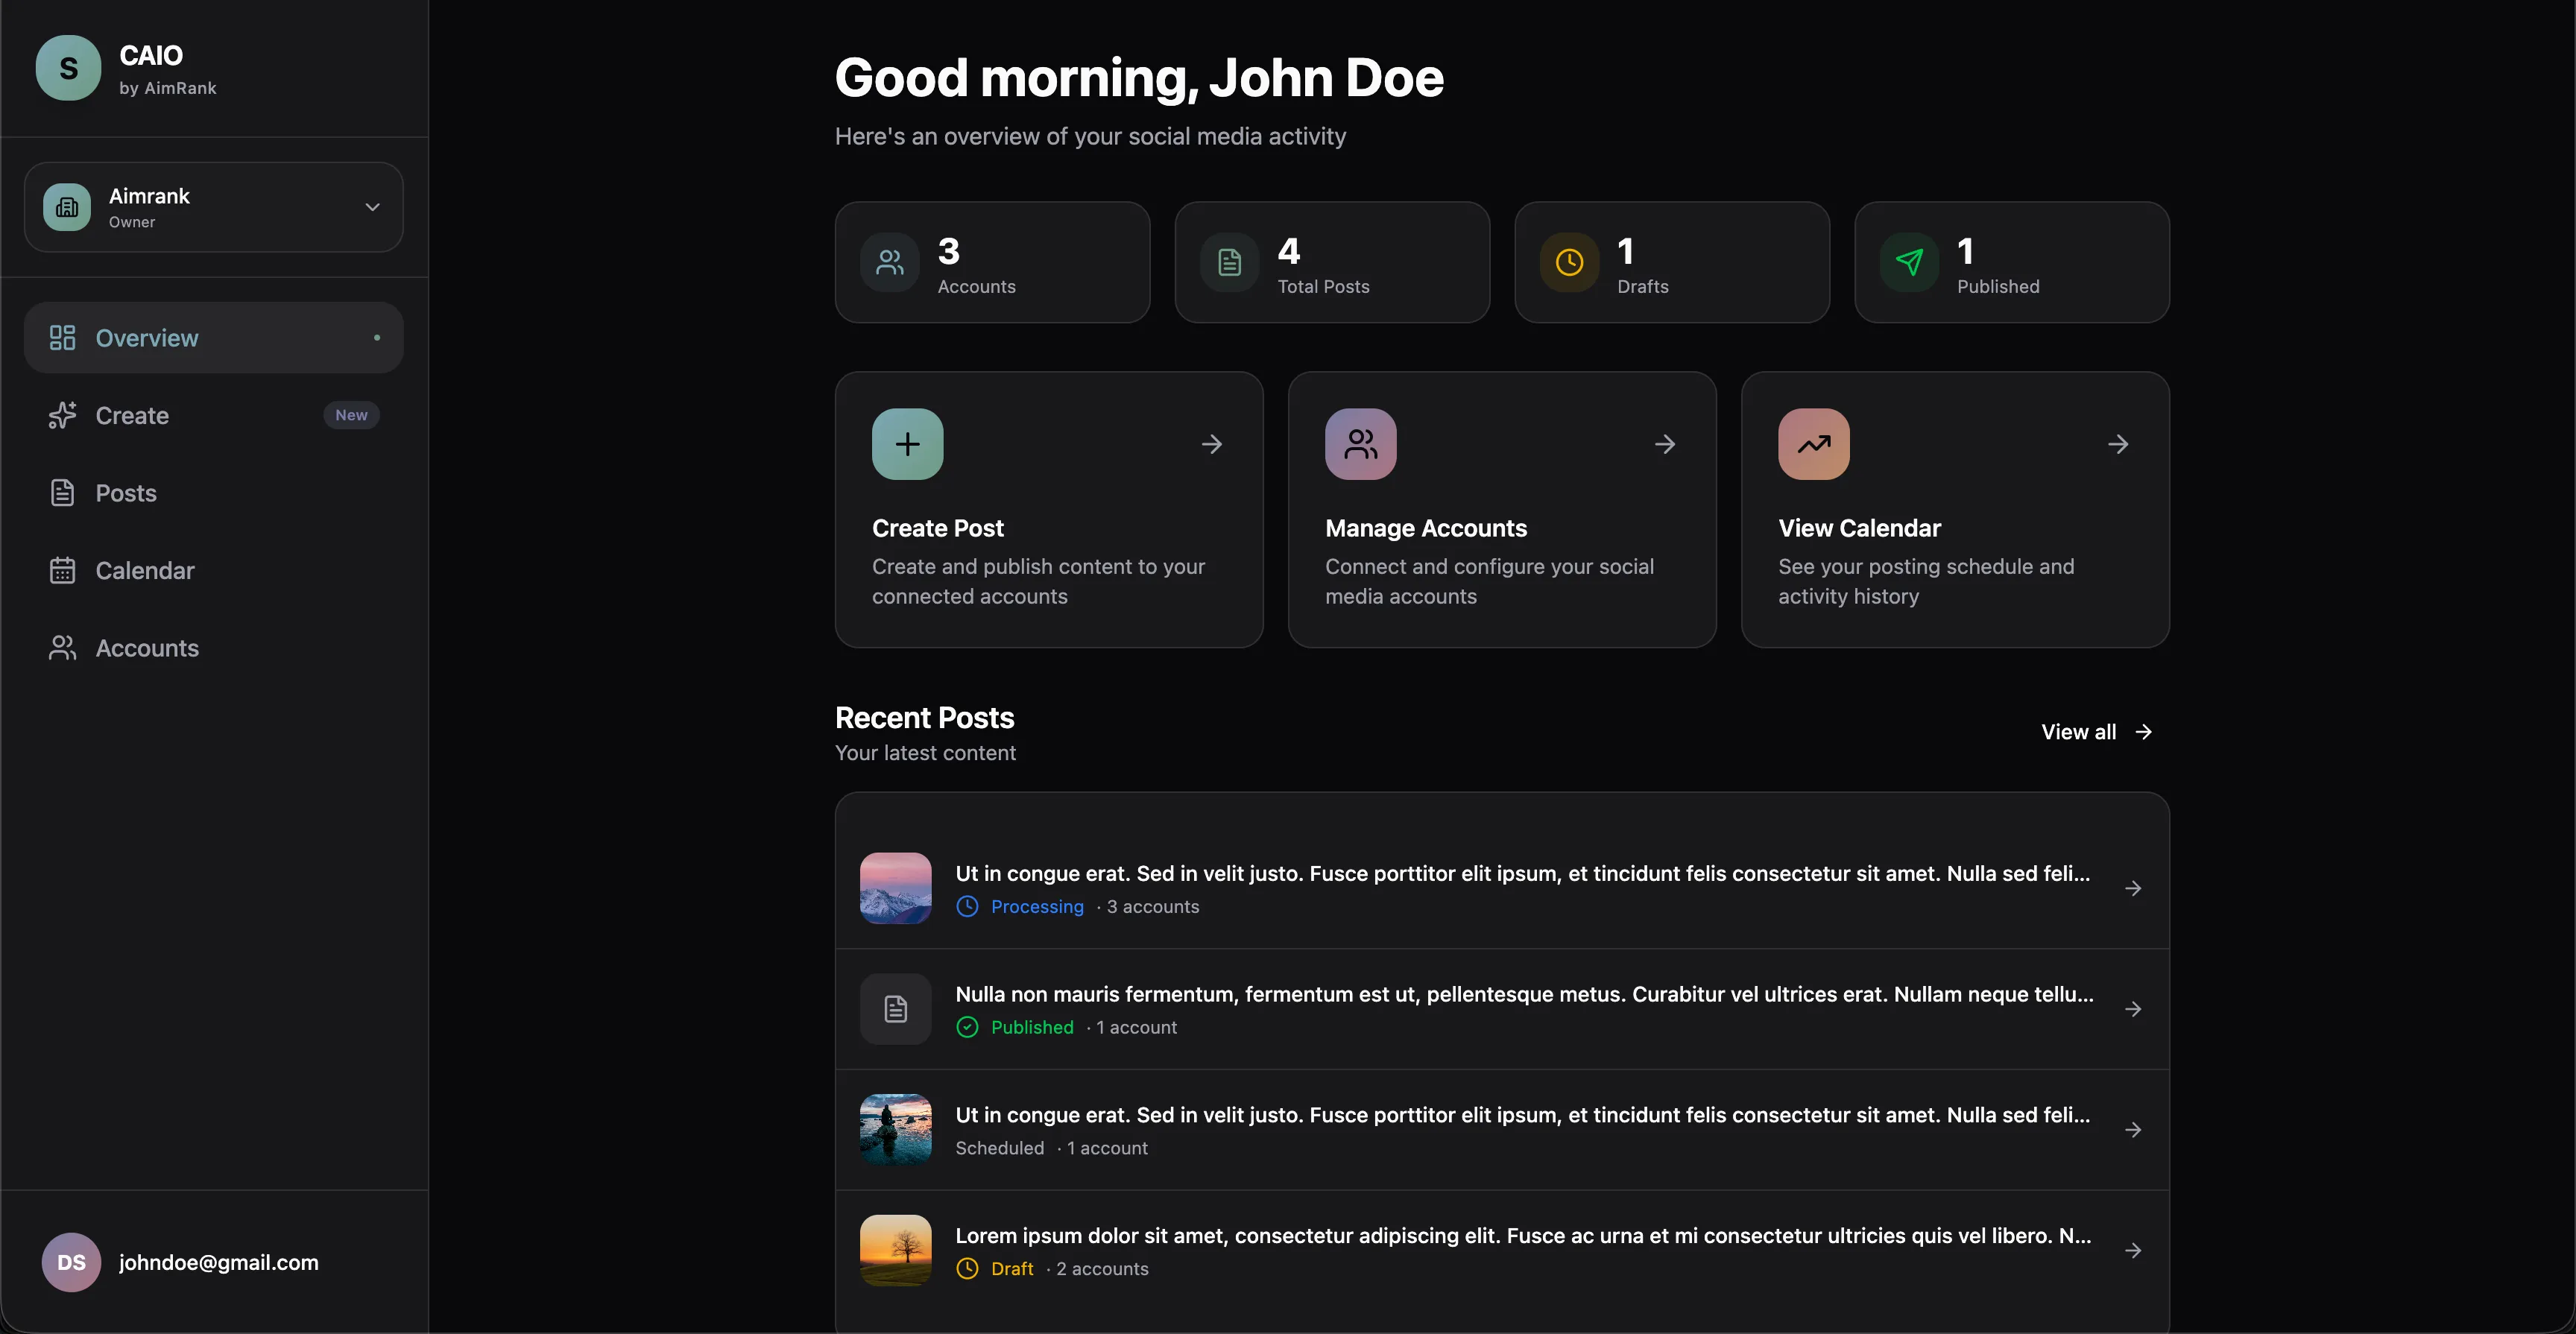This screenshot has width=2576, height=1334.
Task: Expand the Aimrank workspace dropdown
Action: [x=372, y=207]
